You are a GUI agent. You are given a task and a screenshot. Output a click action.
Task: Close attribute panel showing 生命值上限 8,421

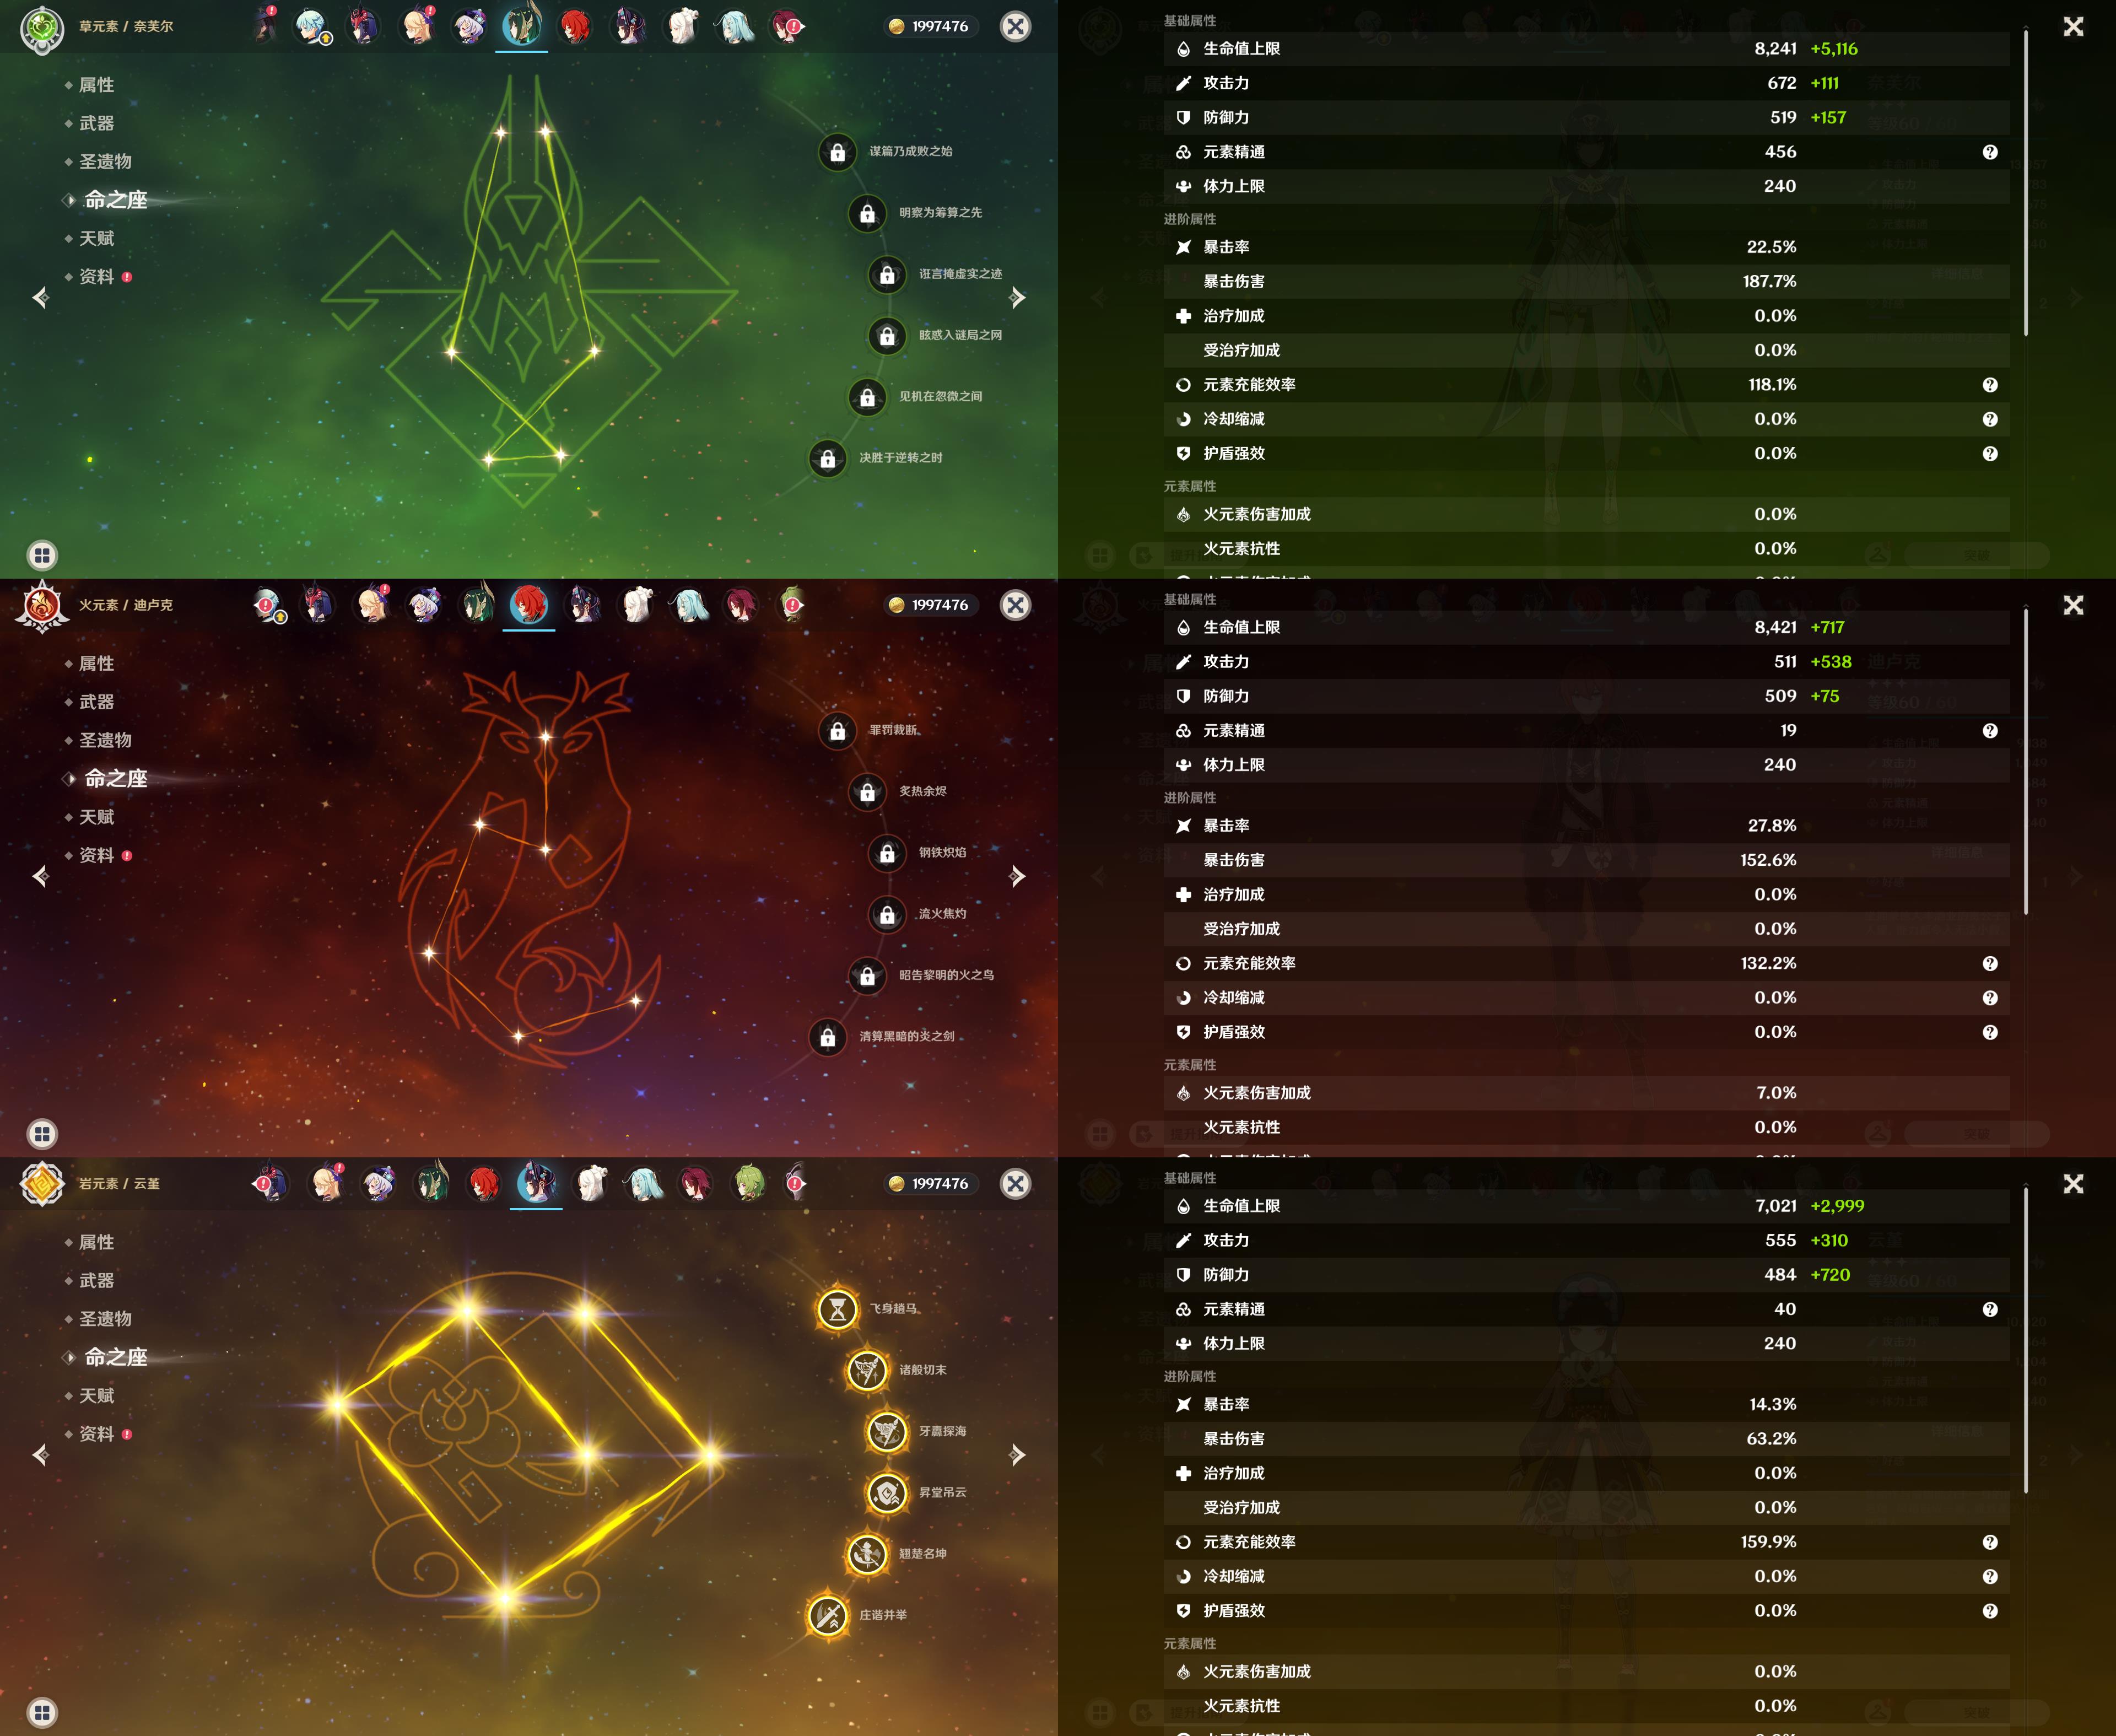click(2074, 605)
